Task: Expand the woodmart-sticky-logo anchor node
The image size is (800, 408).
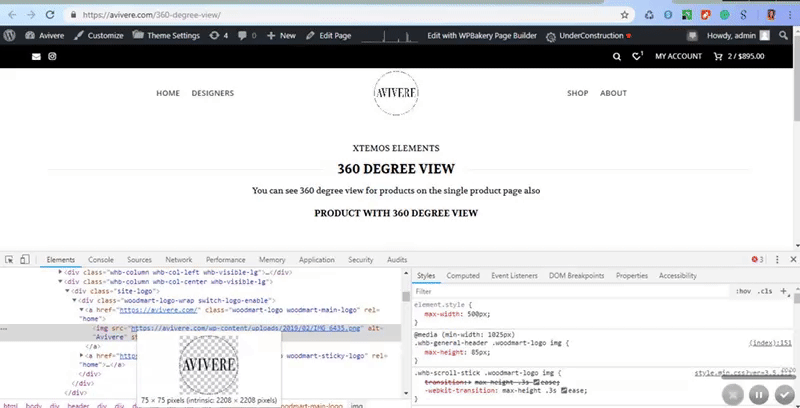Action: pyautogui.click(x=81, y=355)
